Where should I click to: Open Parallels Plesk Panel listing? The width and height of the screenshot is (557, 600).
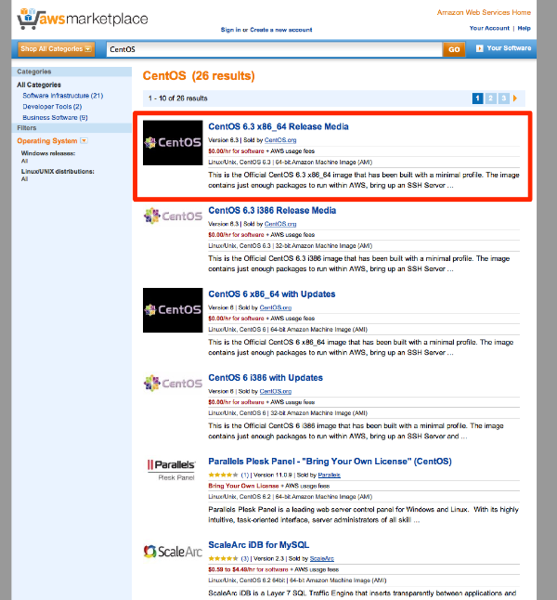[x=330, y=461]
